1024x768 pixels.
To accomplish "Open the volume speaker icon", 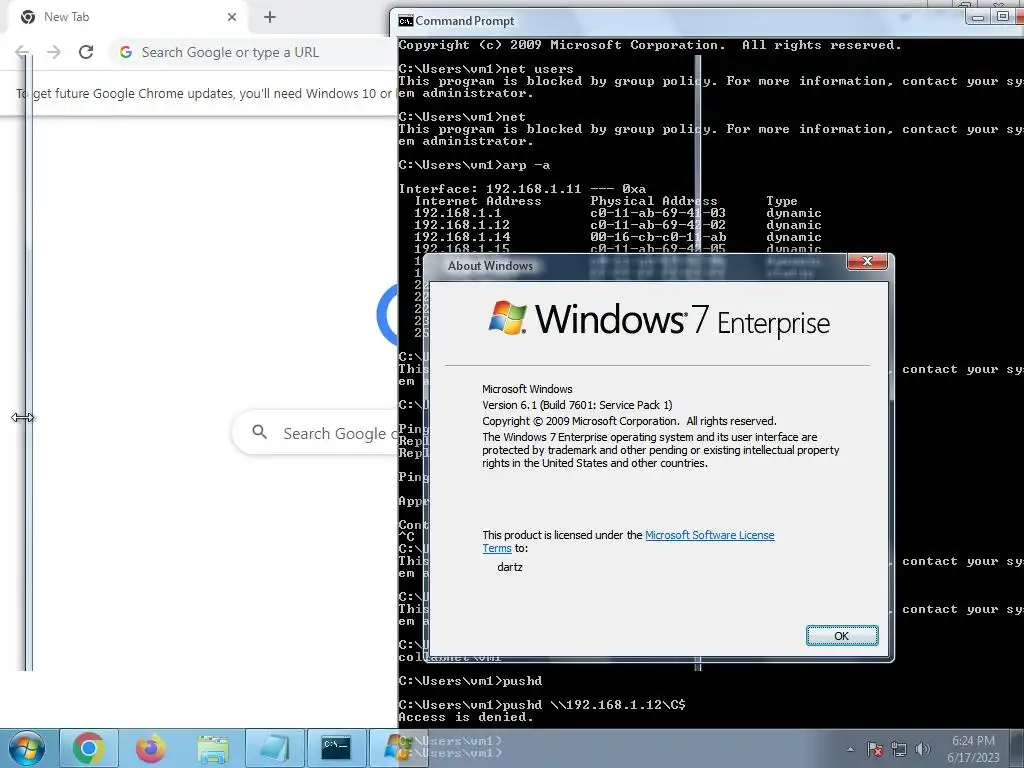I will point(923,749).
